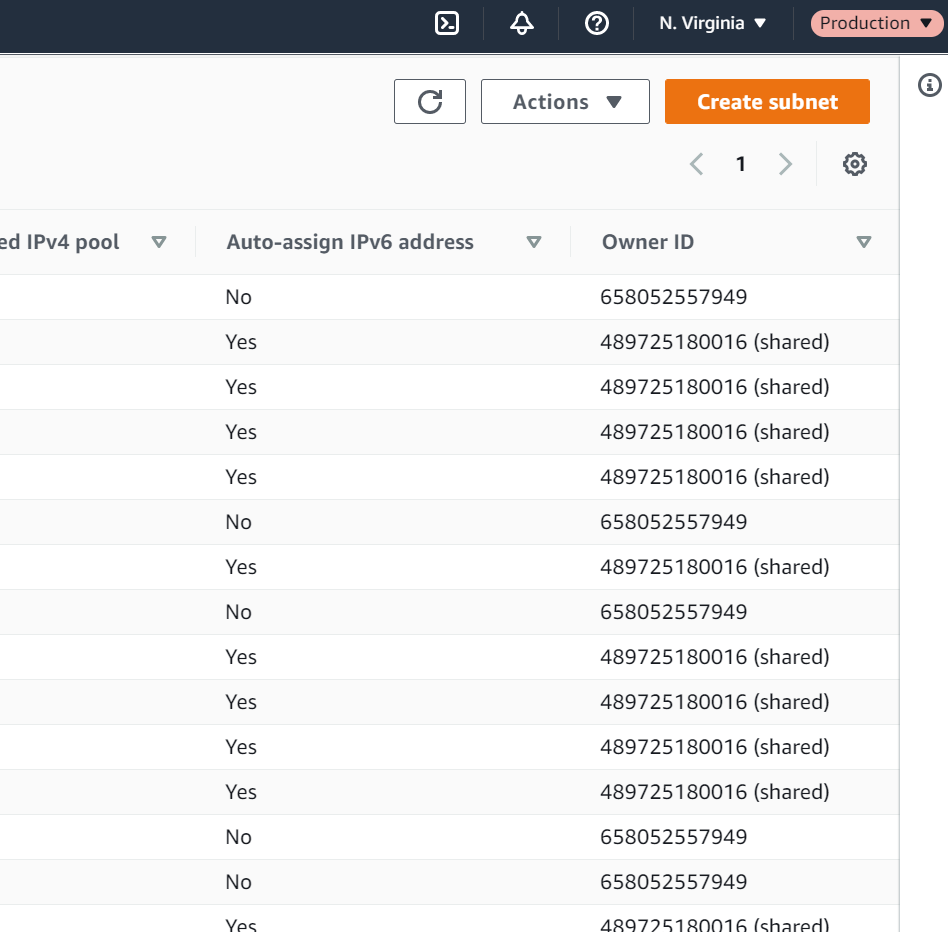
Task: Click the Create subnet button
Action: (x=767, y=102)
